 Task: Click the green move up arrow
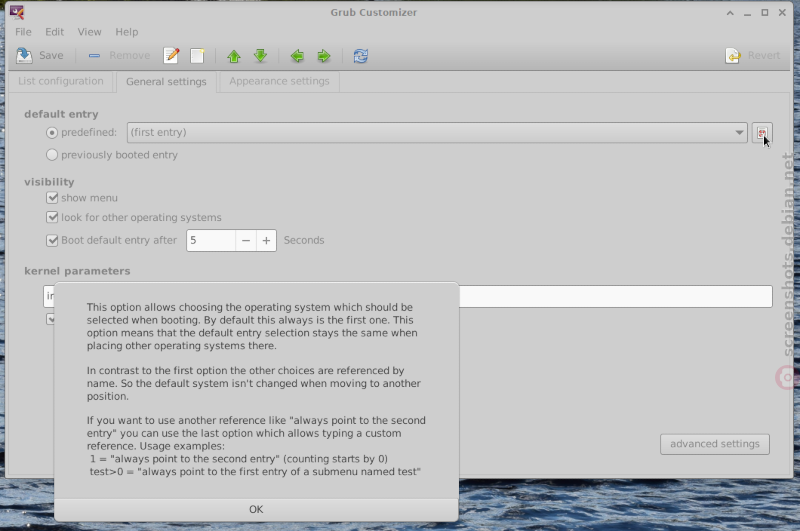pos(234,56)
